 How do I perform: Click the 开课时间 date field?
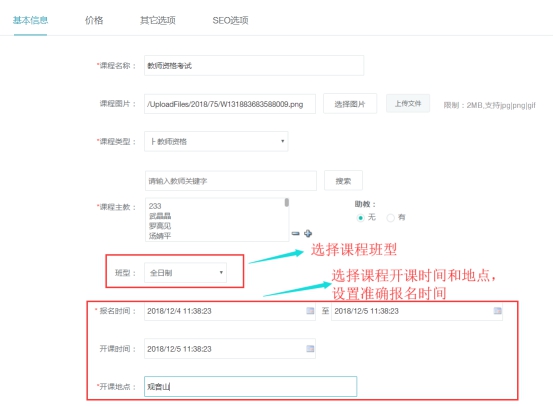click(x=230, y=349)
